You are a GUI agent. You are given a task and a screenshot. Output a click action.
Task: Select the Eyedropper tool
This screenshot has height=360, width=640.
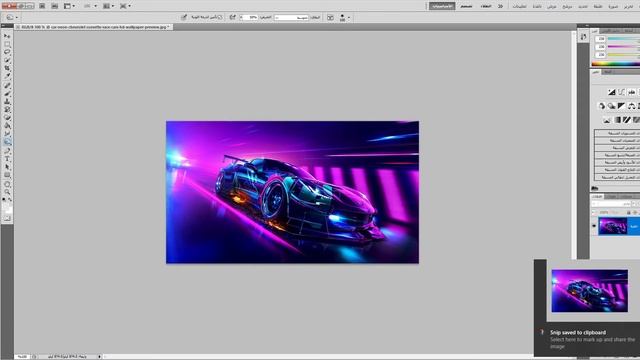tap(7, 76)
